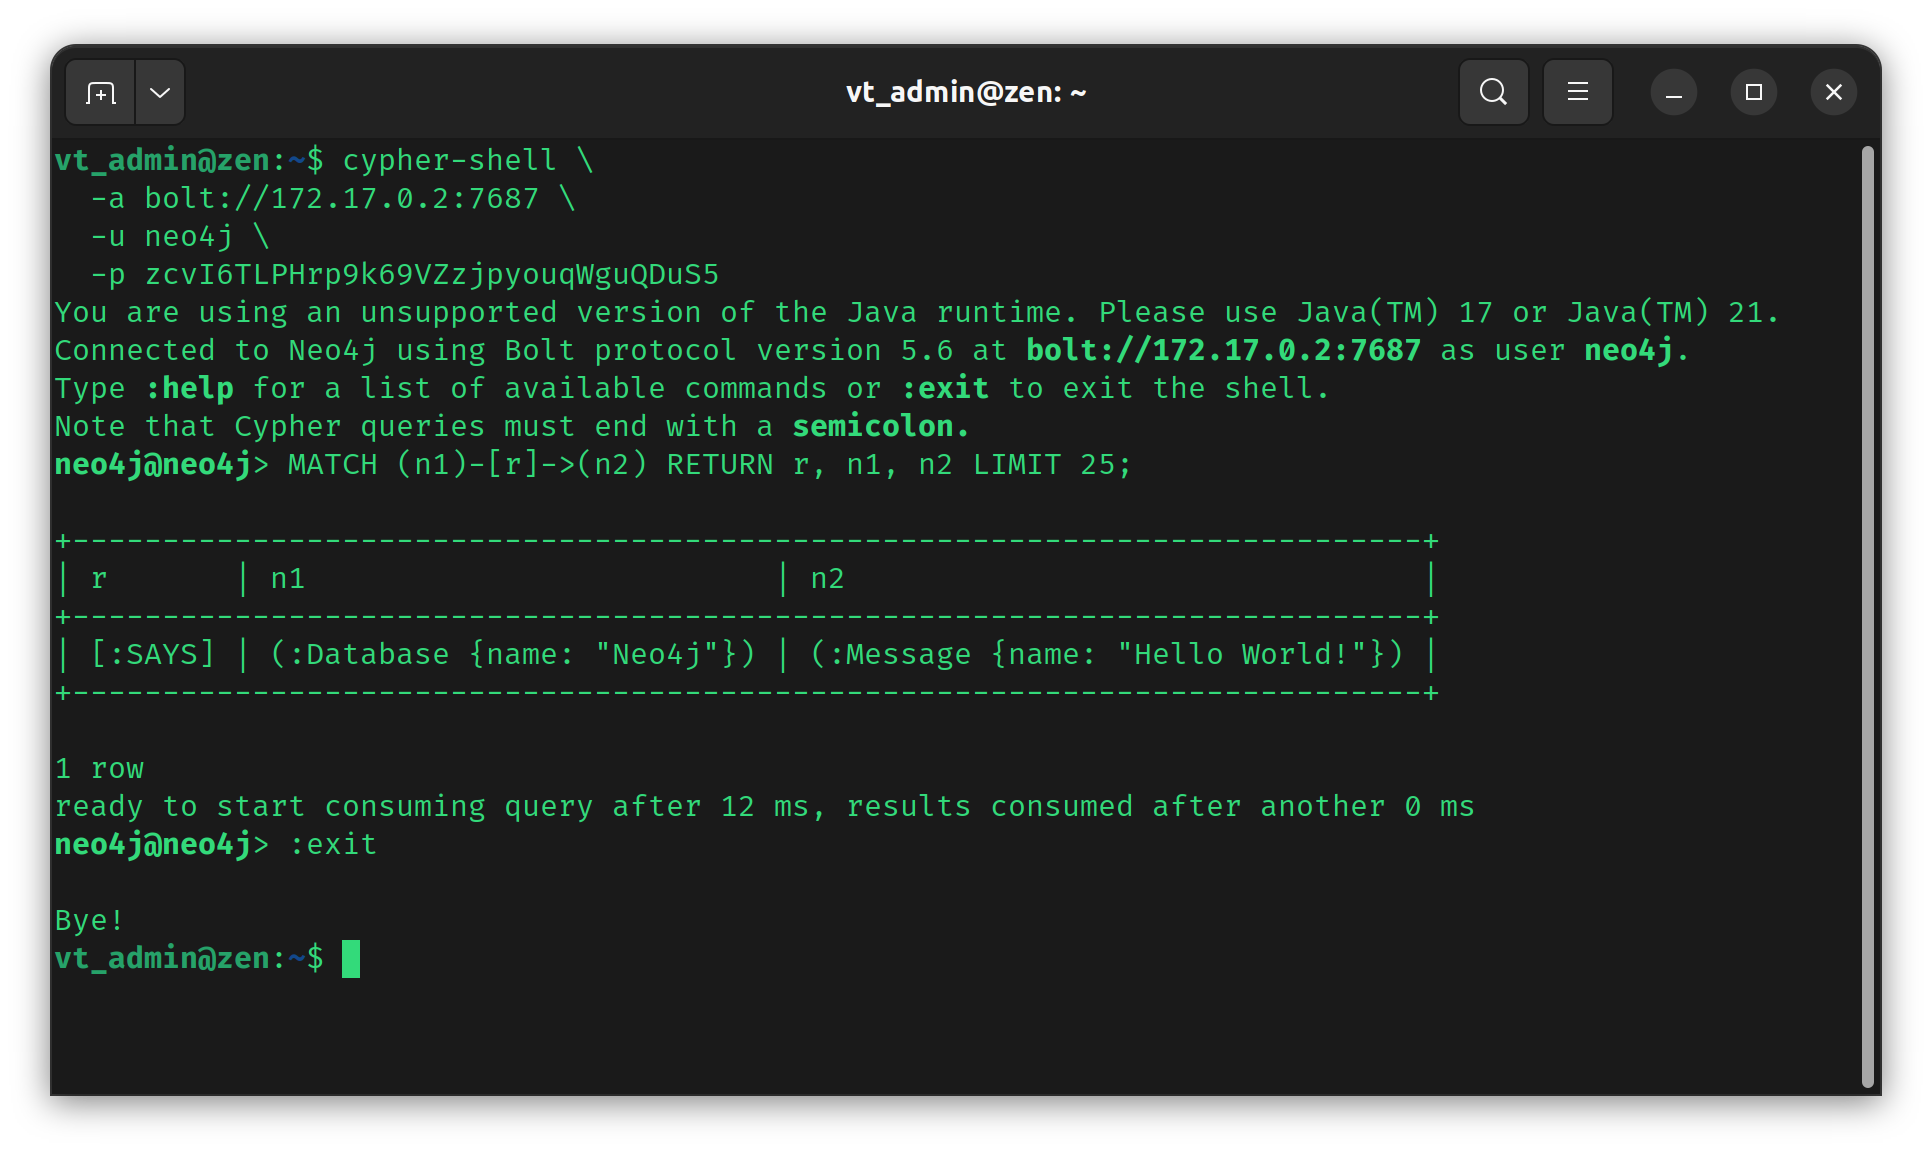
Task: Click the r column header
Action: pos(99,578)
